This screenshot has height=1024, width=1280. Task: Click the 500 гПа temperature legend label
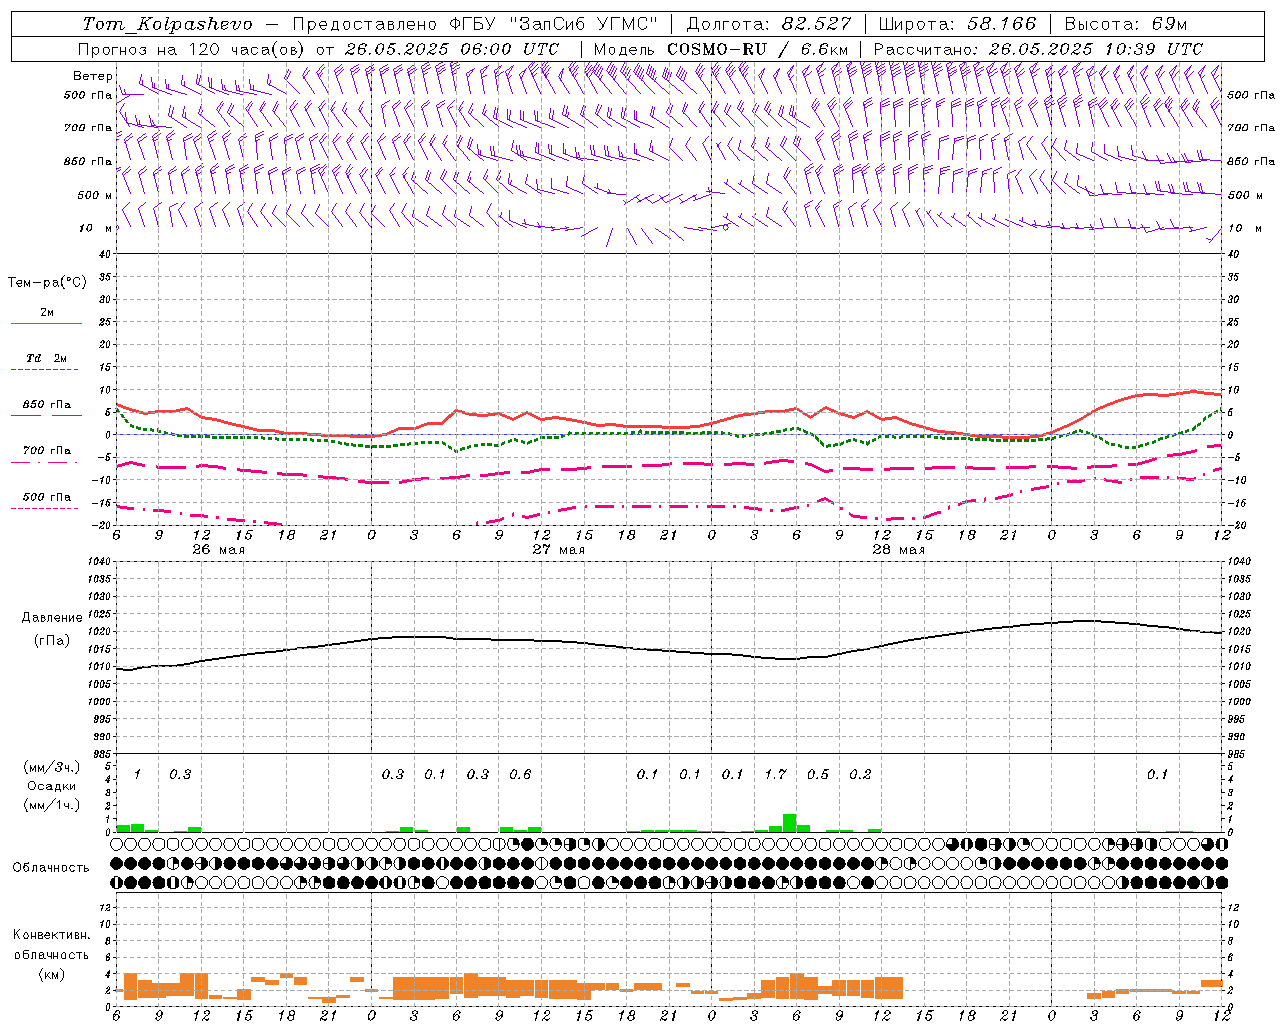point(46,497)
